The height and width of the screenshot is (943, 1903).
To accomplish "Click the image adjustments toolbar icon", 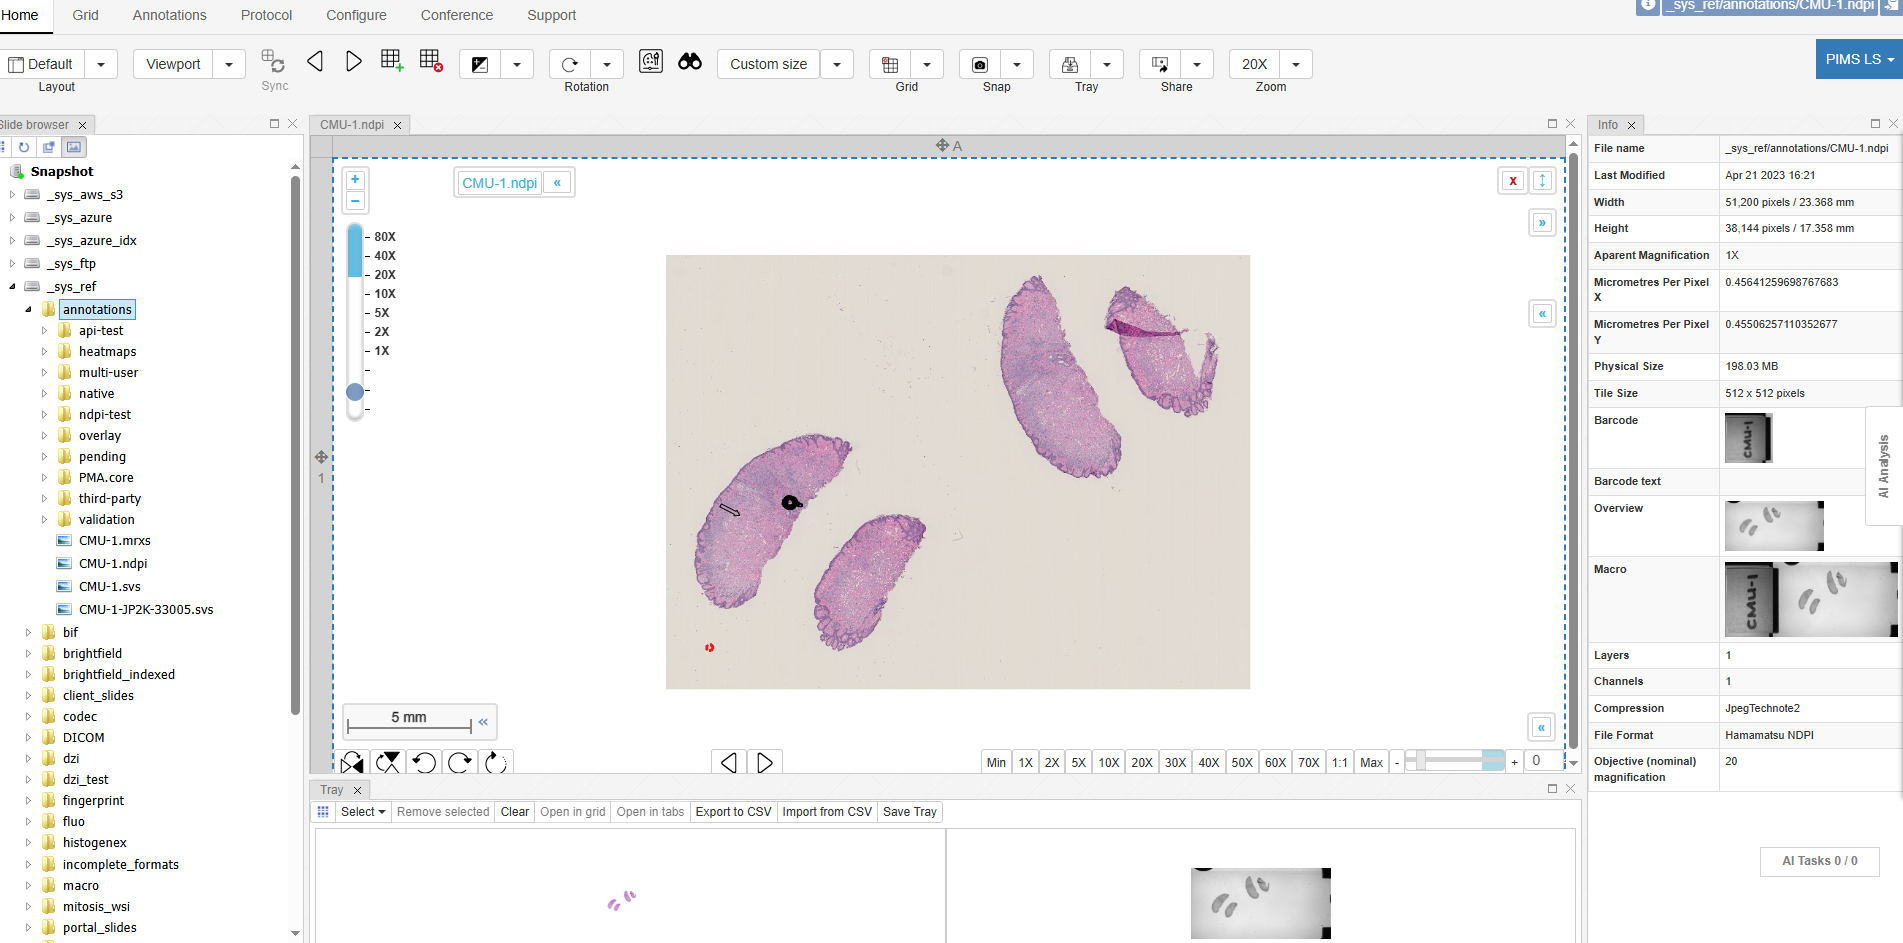I will [x=480, y=64].
